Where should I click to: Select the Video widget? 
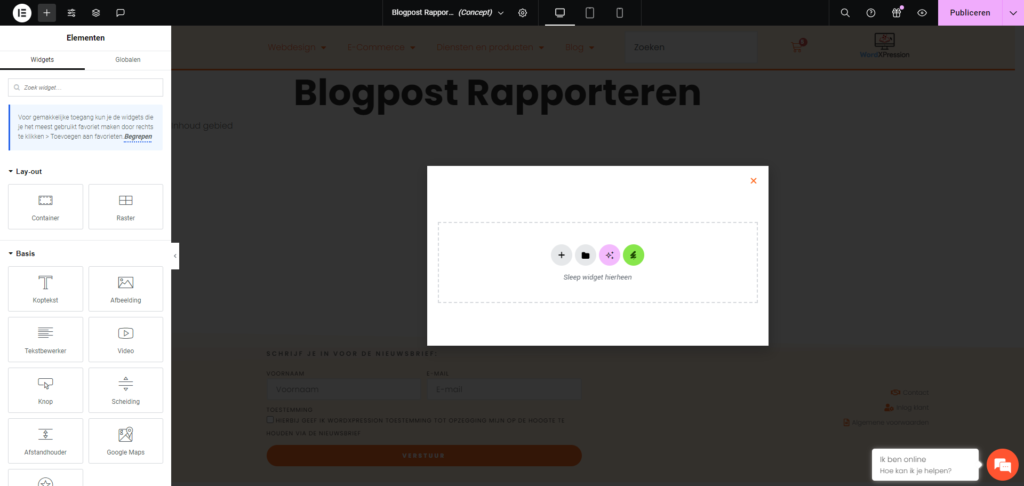pos(126,340)
